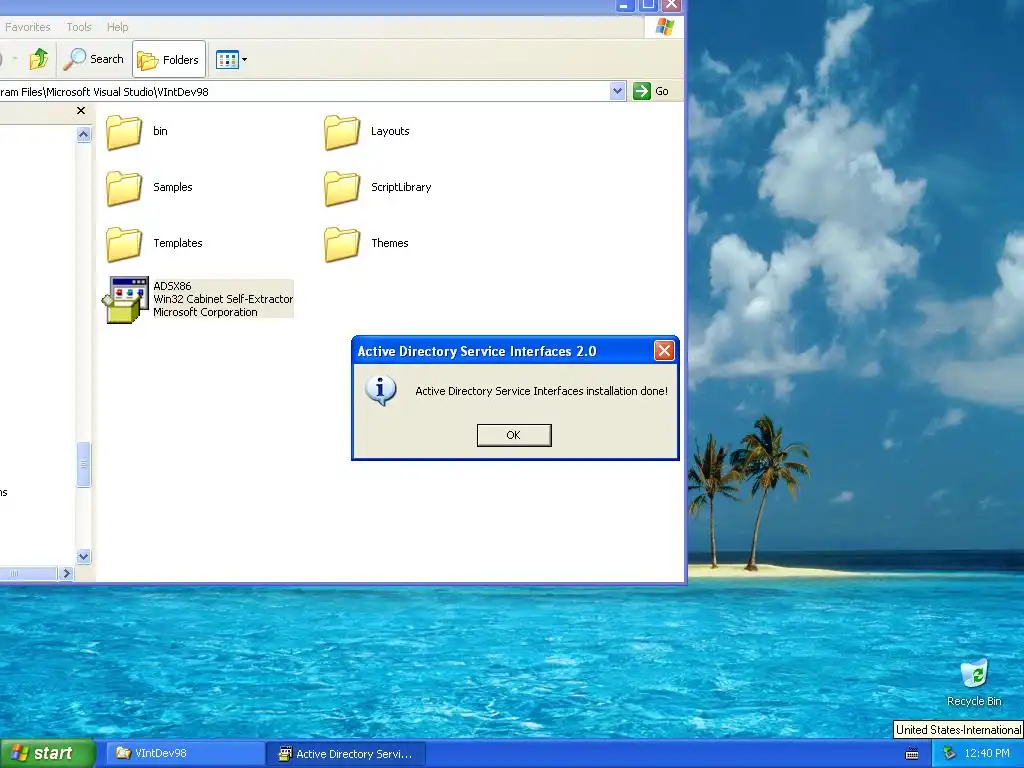
Task: Click OK in the installation dialog
Action: (514, 435)
